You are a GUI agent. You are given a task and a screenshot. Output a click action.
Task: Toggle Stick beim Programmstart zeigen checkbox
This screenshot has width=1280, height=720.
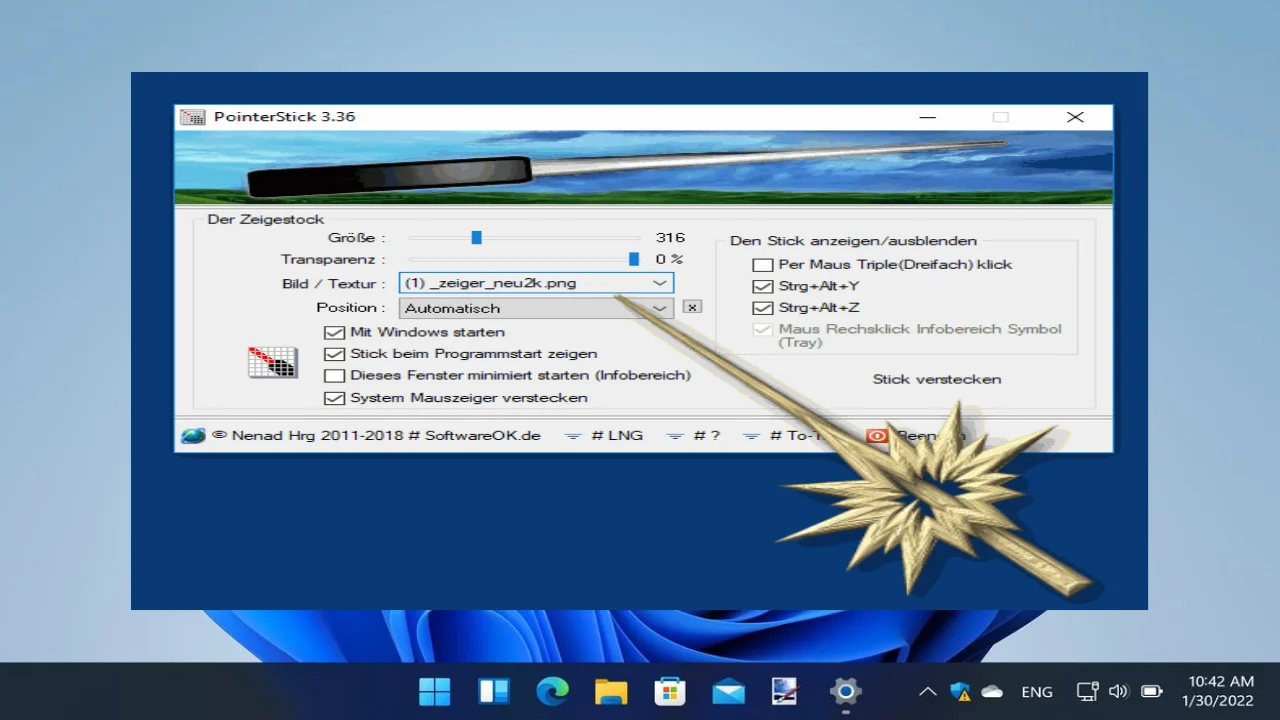click(334, 354)
